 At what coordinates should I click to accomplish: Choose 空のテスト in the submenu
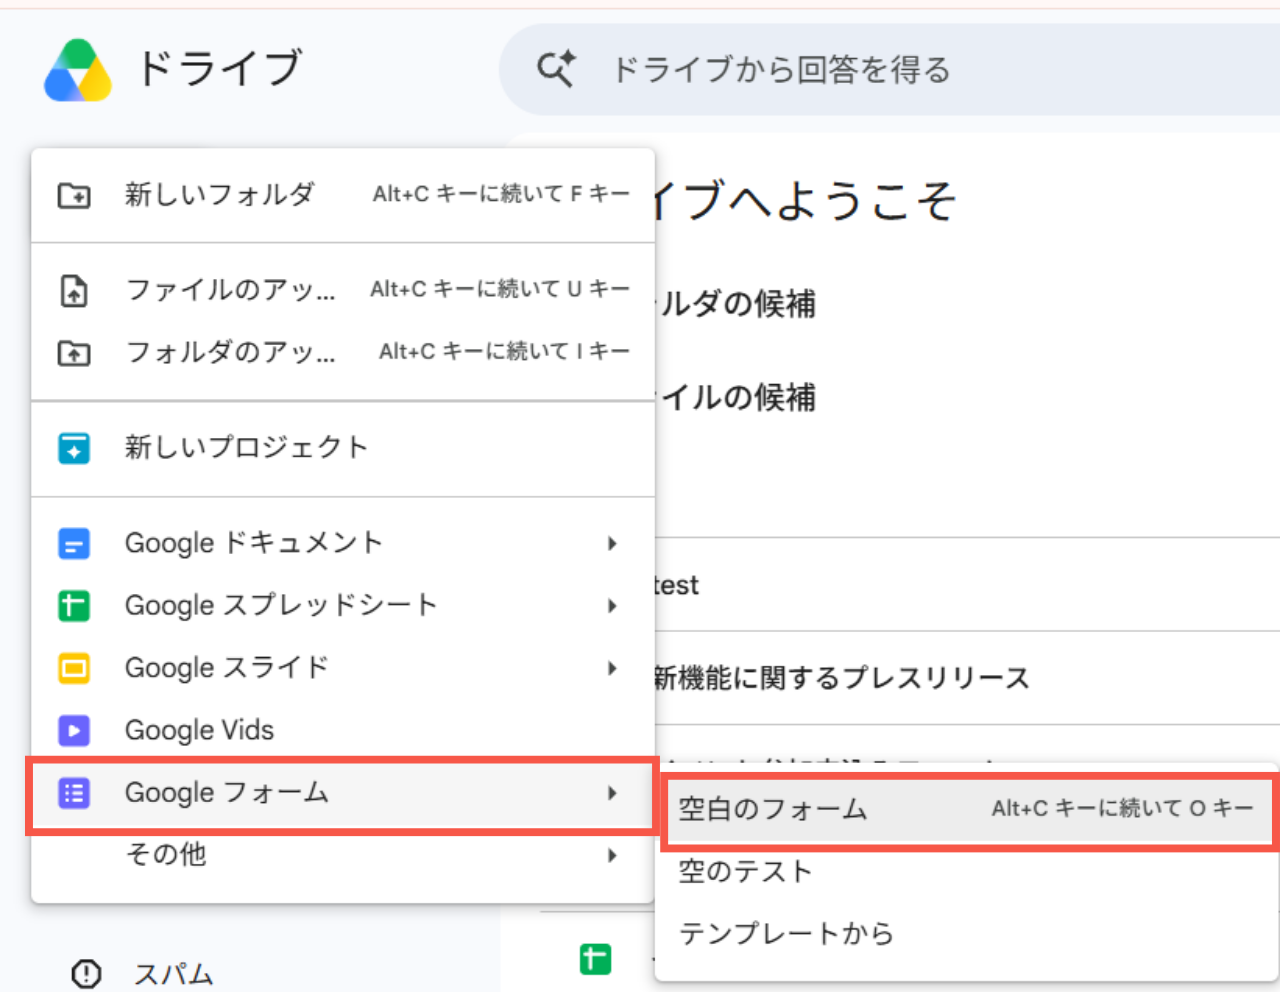[x=967, y=871]
